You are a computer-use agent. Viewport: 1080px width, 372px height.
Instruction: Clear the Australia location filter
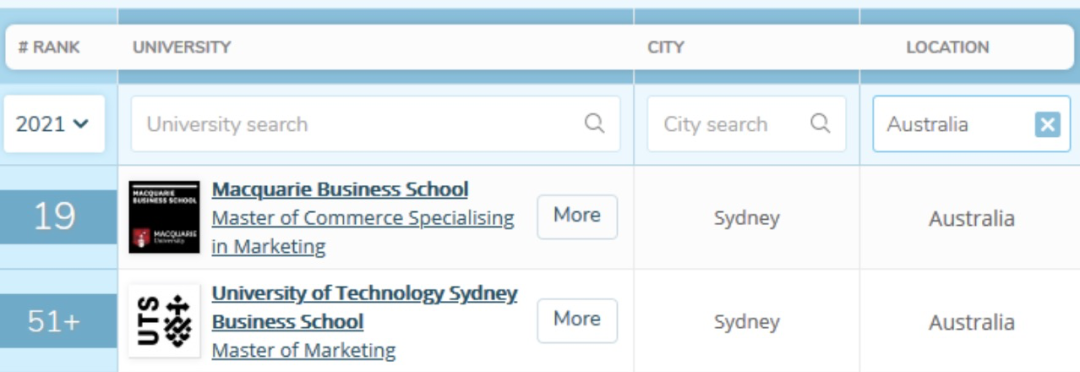pos(1047,125)
